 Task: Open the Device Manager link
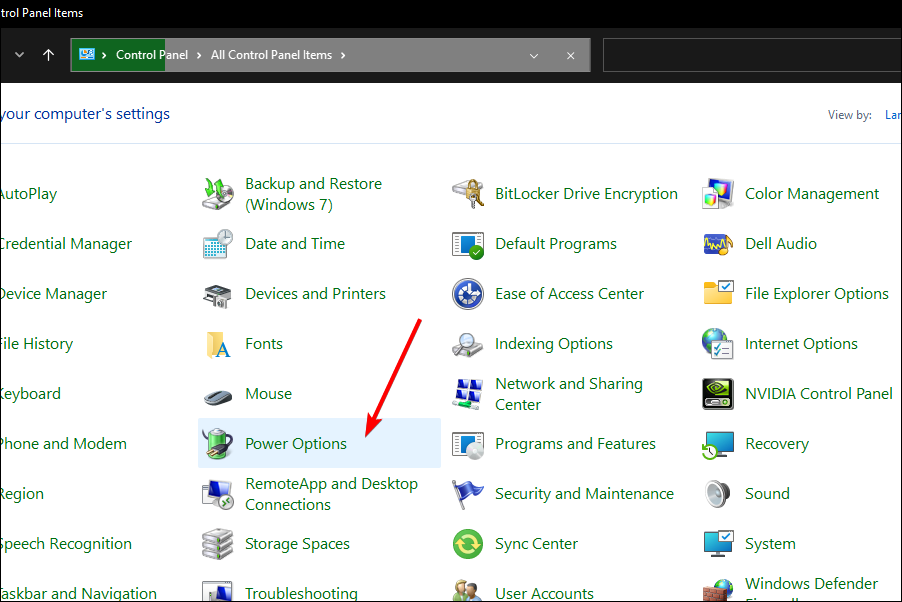click(x=53, y=294)
